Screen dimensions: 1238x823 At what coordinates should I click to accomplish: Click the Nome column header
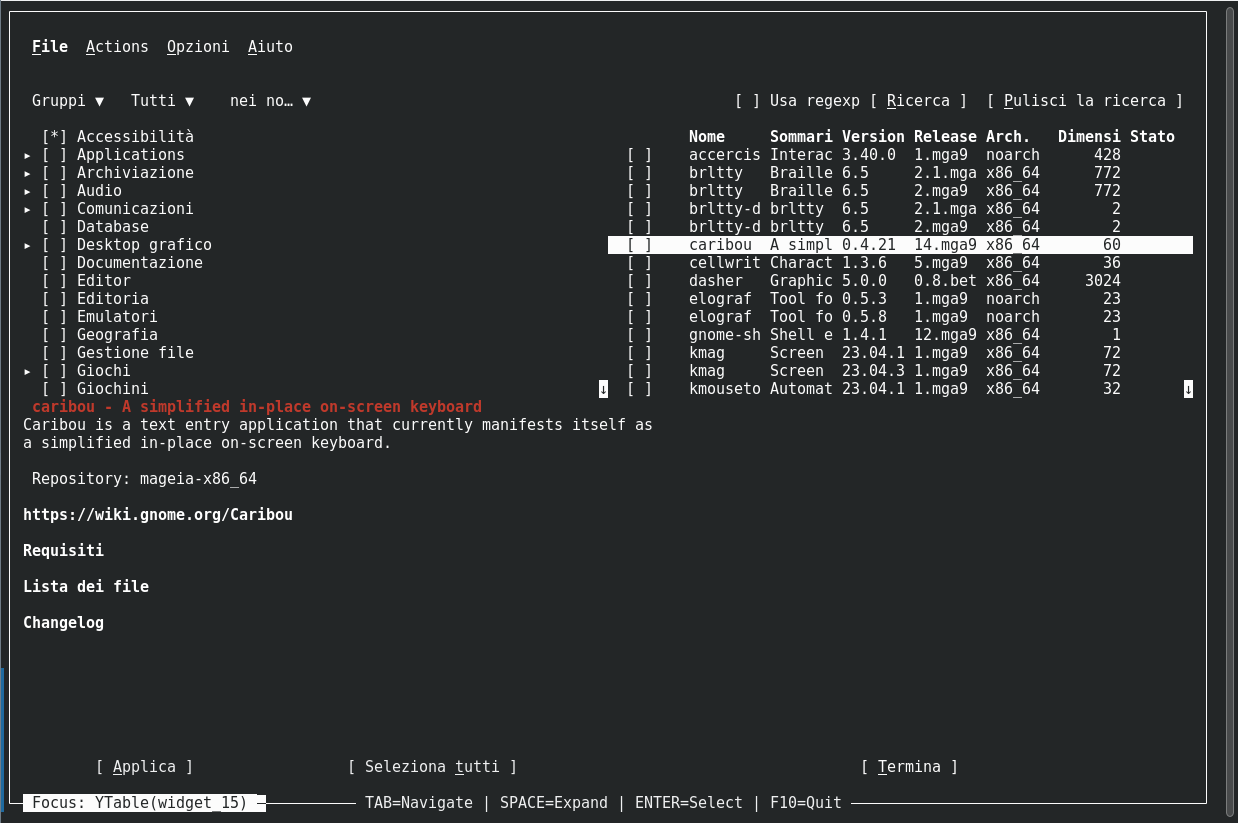point(707,137)
